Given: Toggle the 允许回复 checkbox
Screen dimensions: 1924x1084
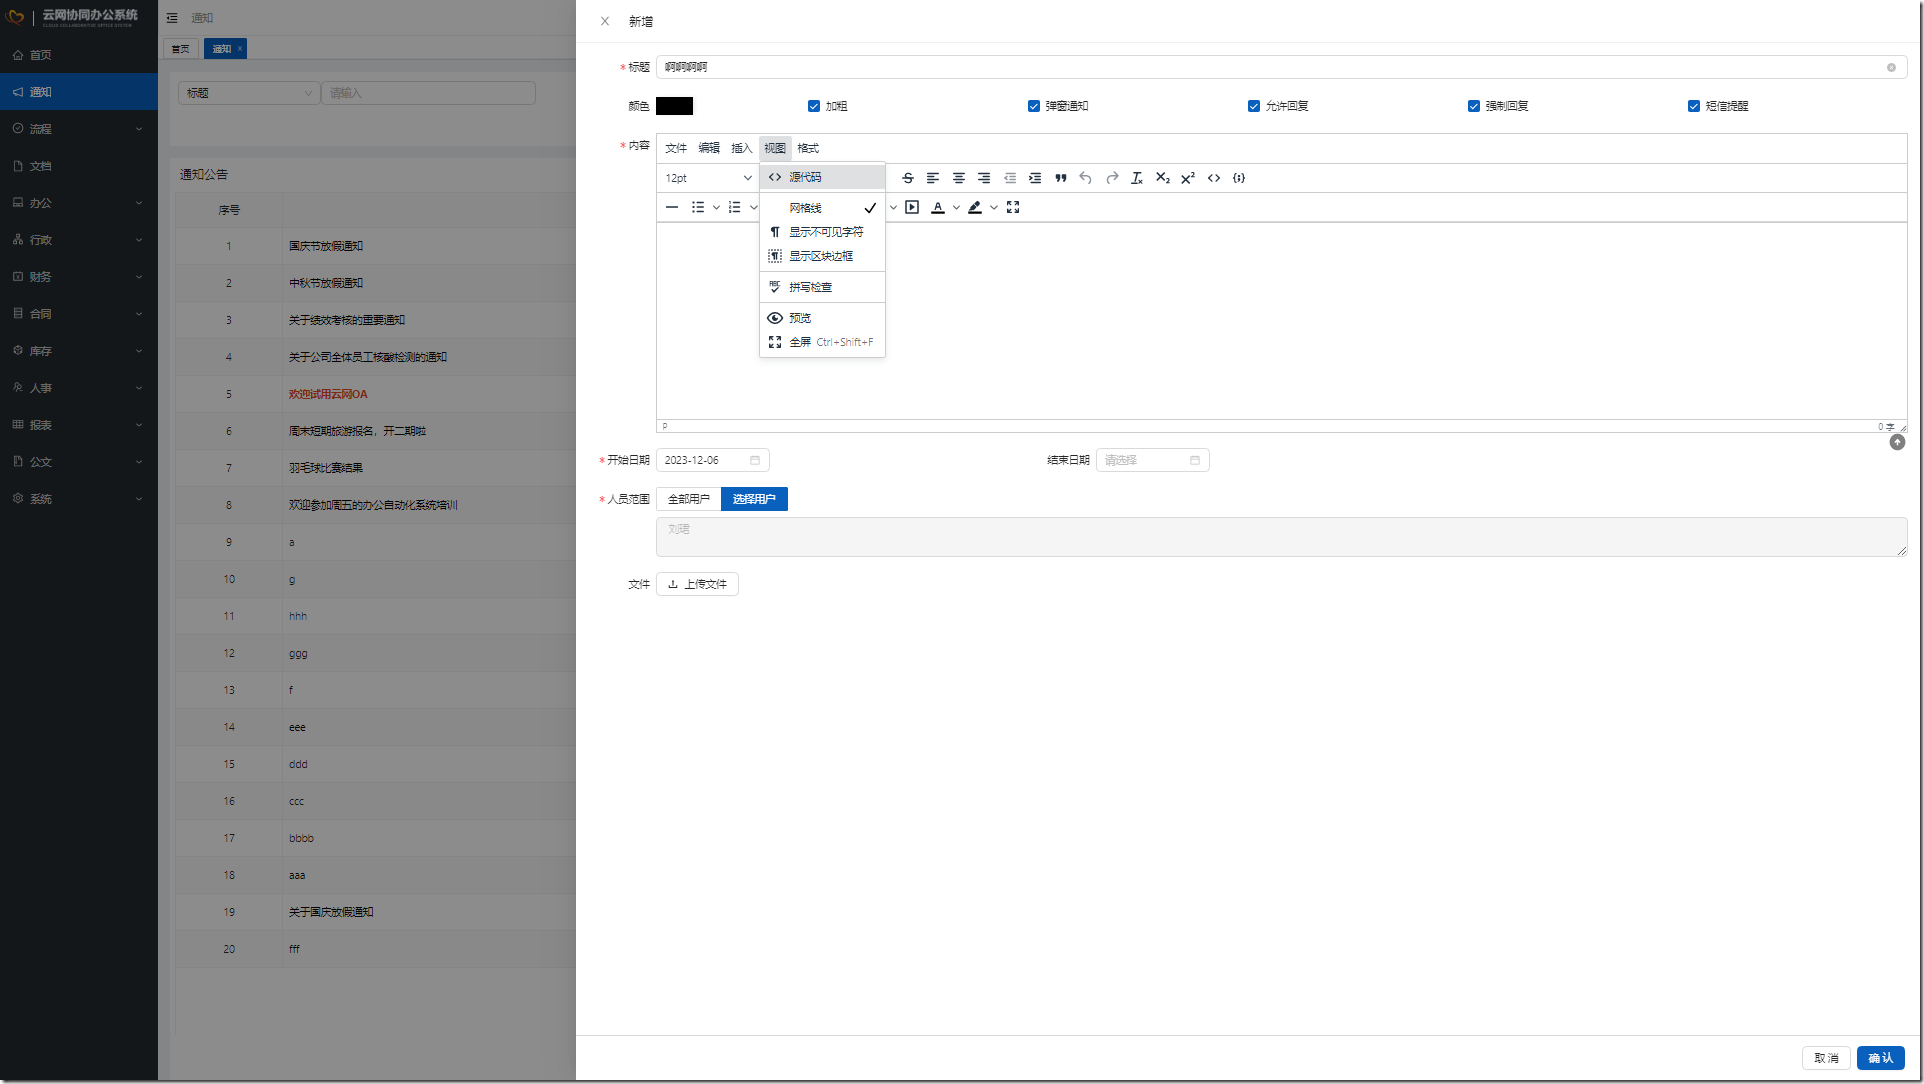Looking at the screenshot, I should pos(1254,106).
